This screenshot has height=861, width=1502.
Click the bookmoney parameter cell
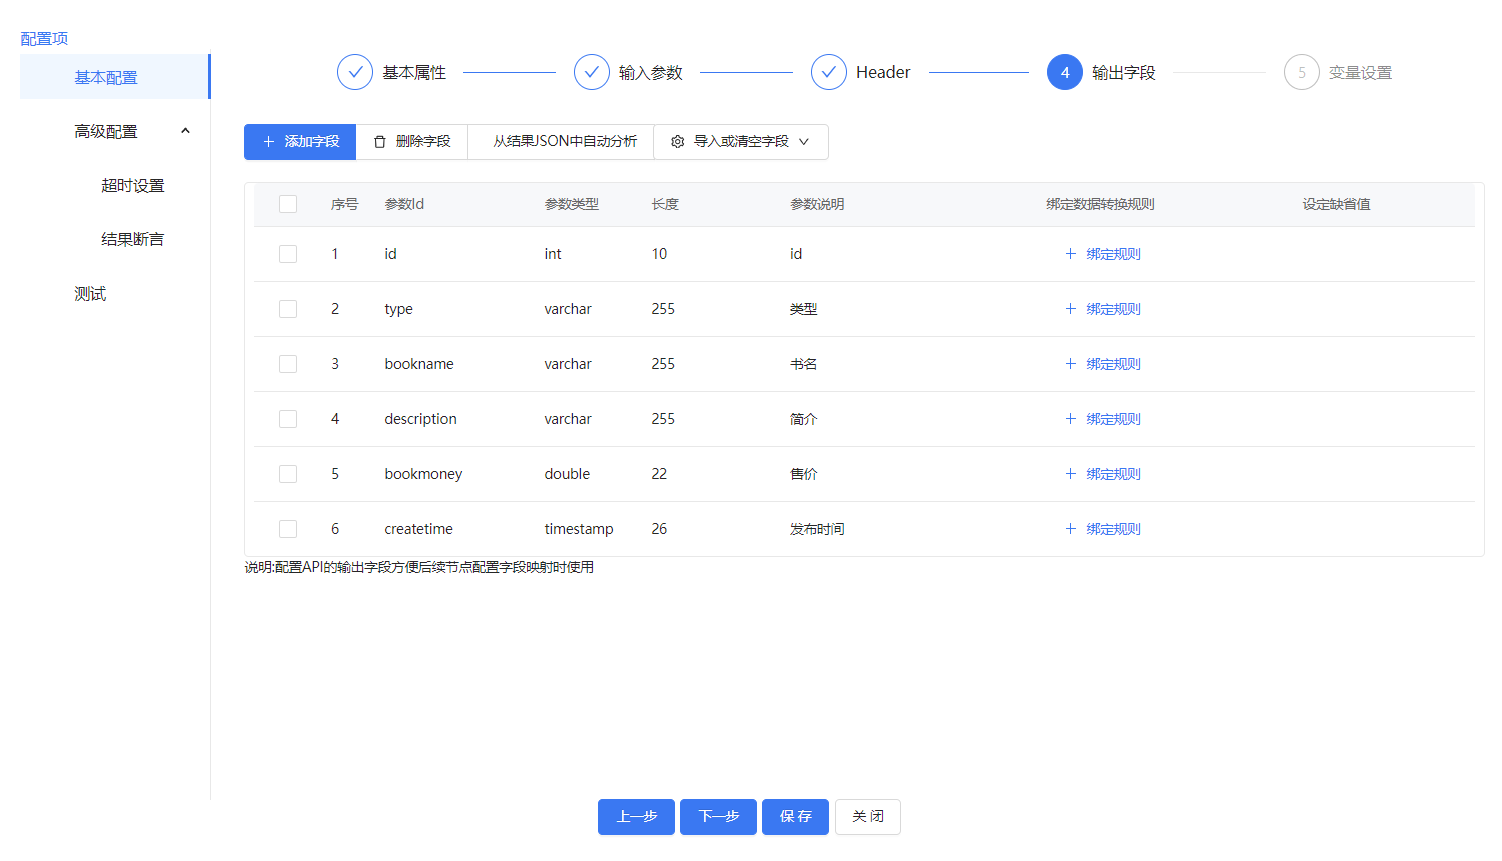pos(423,474)
